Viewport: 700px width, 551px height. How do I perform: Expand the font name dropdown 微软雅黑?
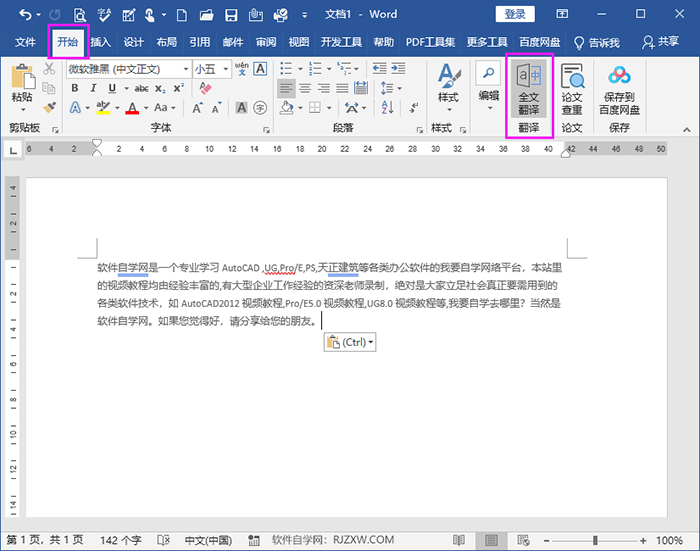tap(185, 69)
